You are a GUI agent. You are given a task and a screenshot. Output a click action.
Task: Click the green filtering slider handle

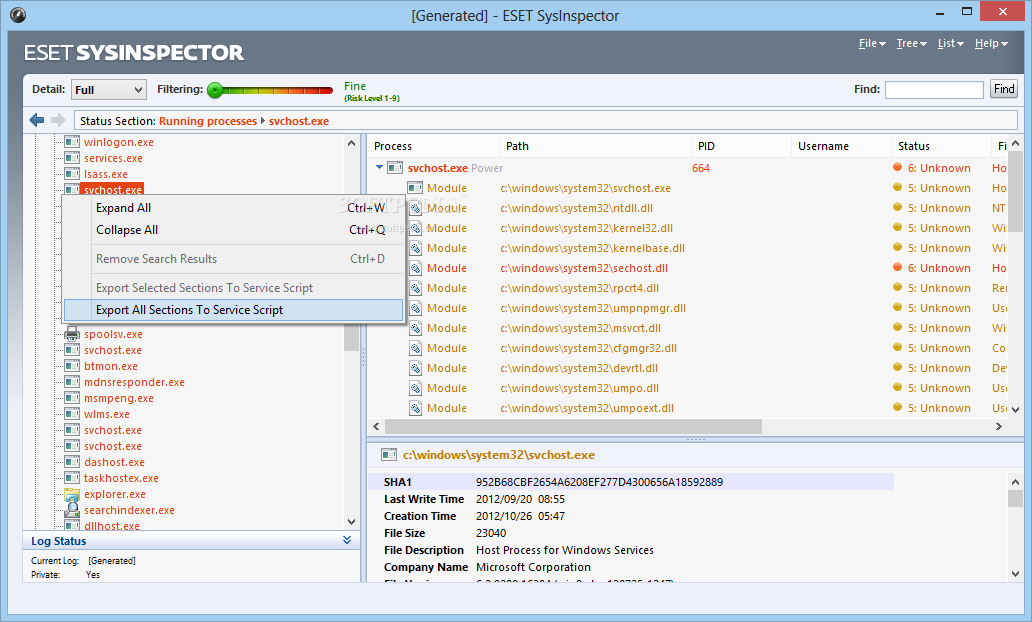point(215,90)
